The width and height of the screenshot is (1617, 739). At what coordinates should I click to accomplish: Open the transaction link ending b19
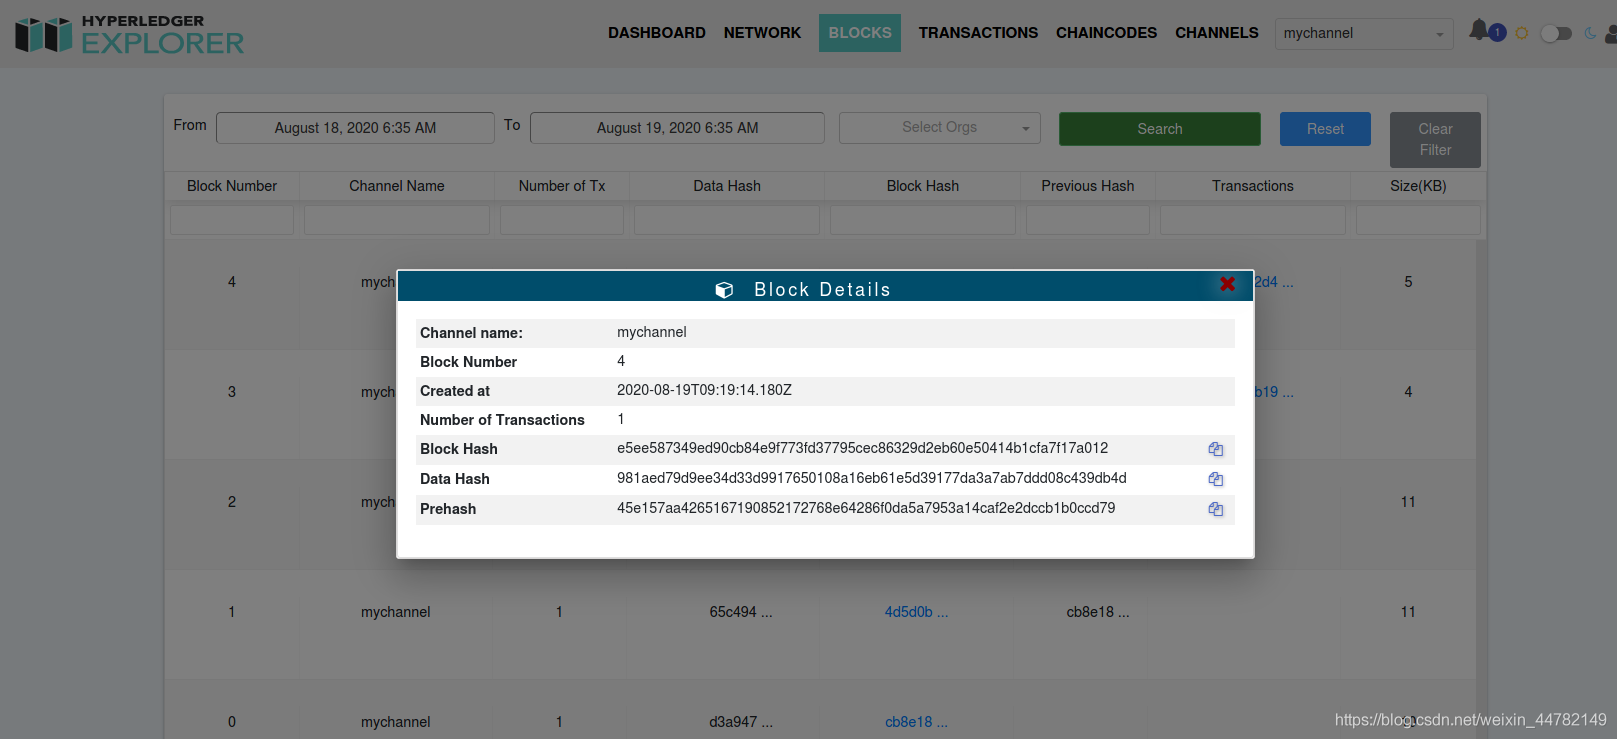[1274, 392]
